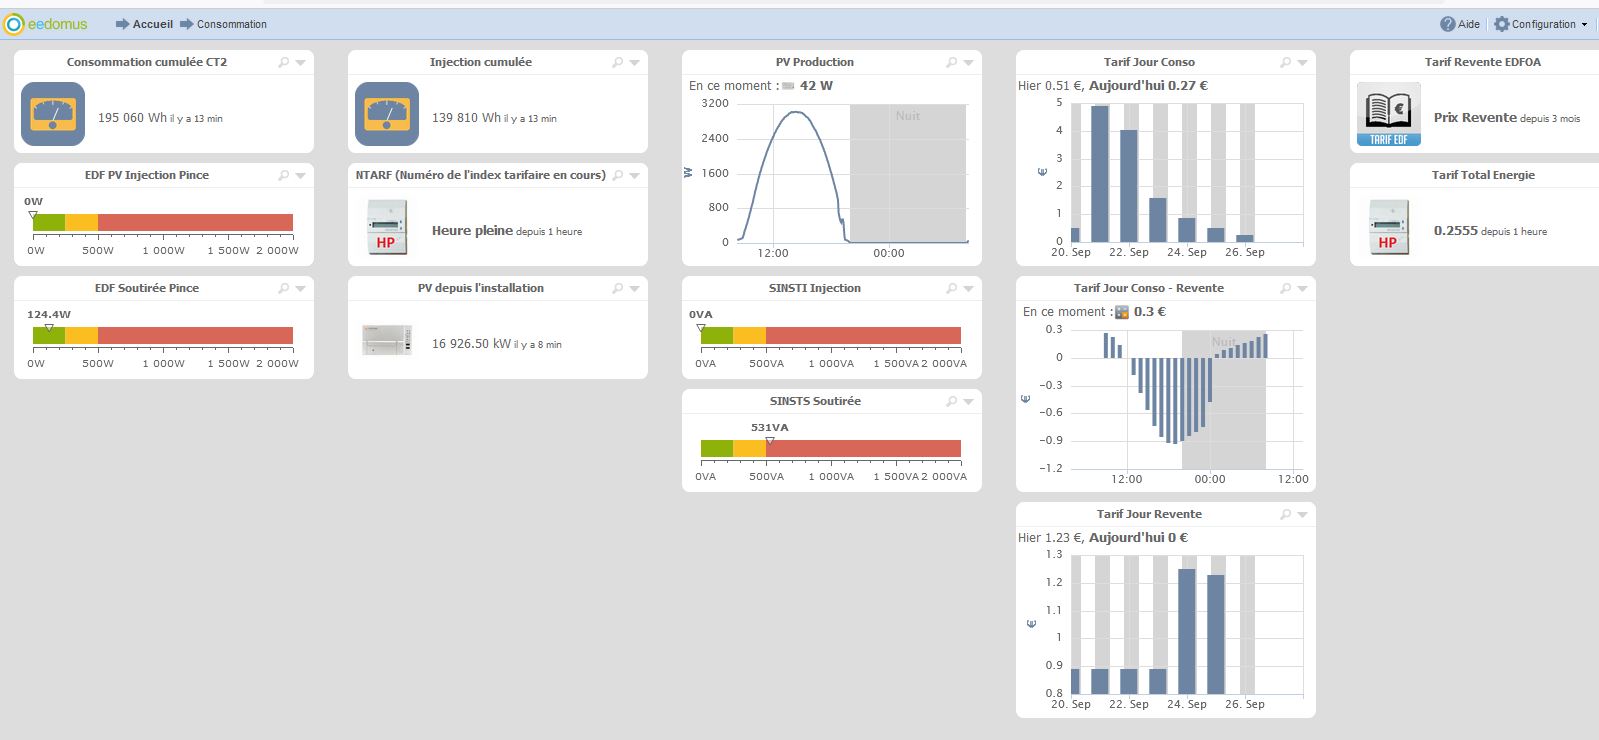Click the Injection cumulée meter icon
The height and width of the screenshot is (740, 1599).
[x=387, y=114]
